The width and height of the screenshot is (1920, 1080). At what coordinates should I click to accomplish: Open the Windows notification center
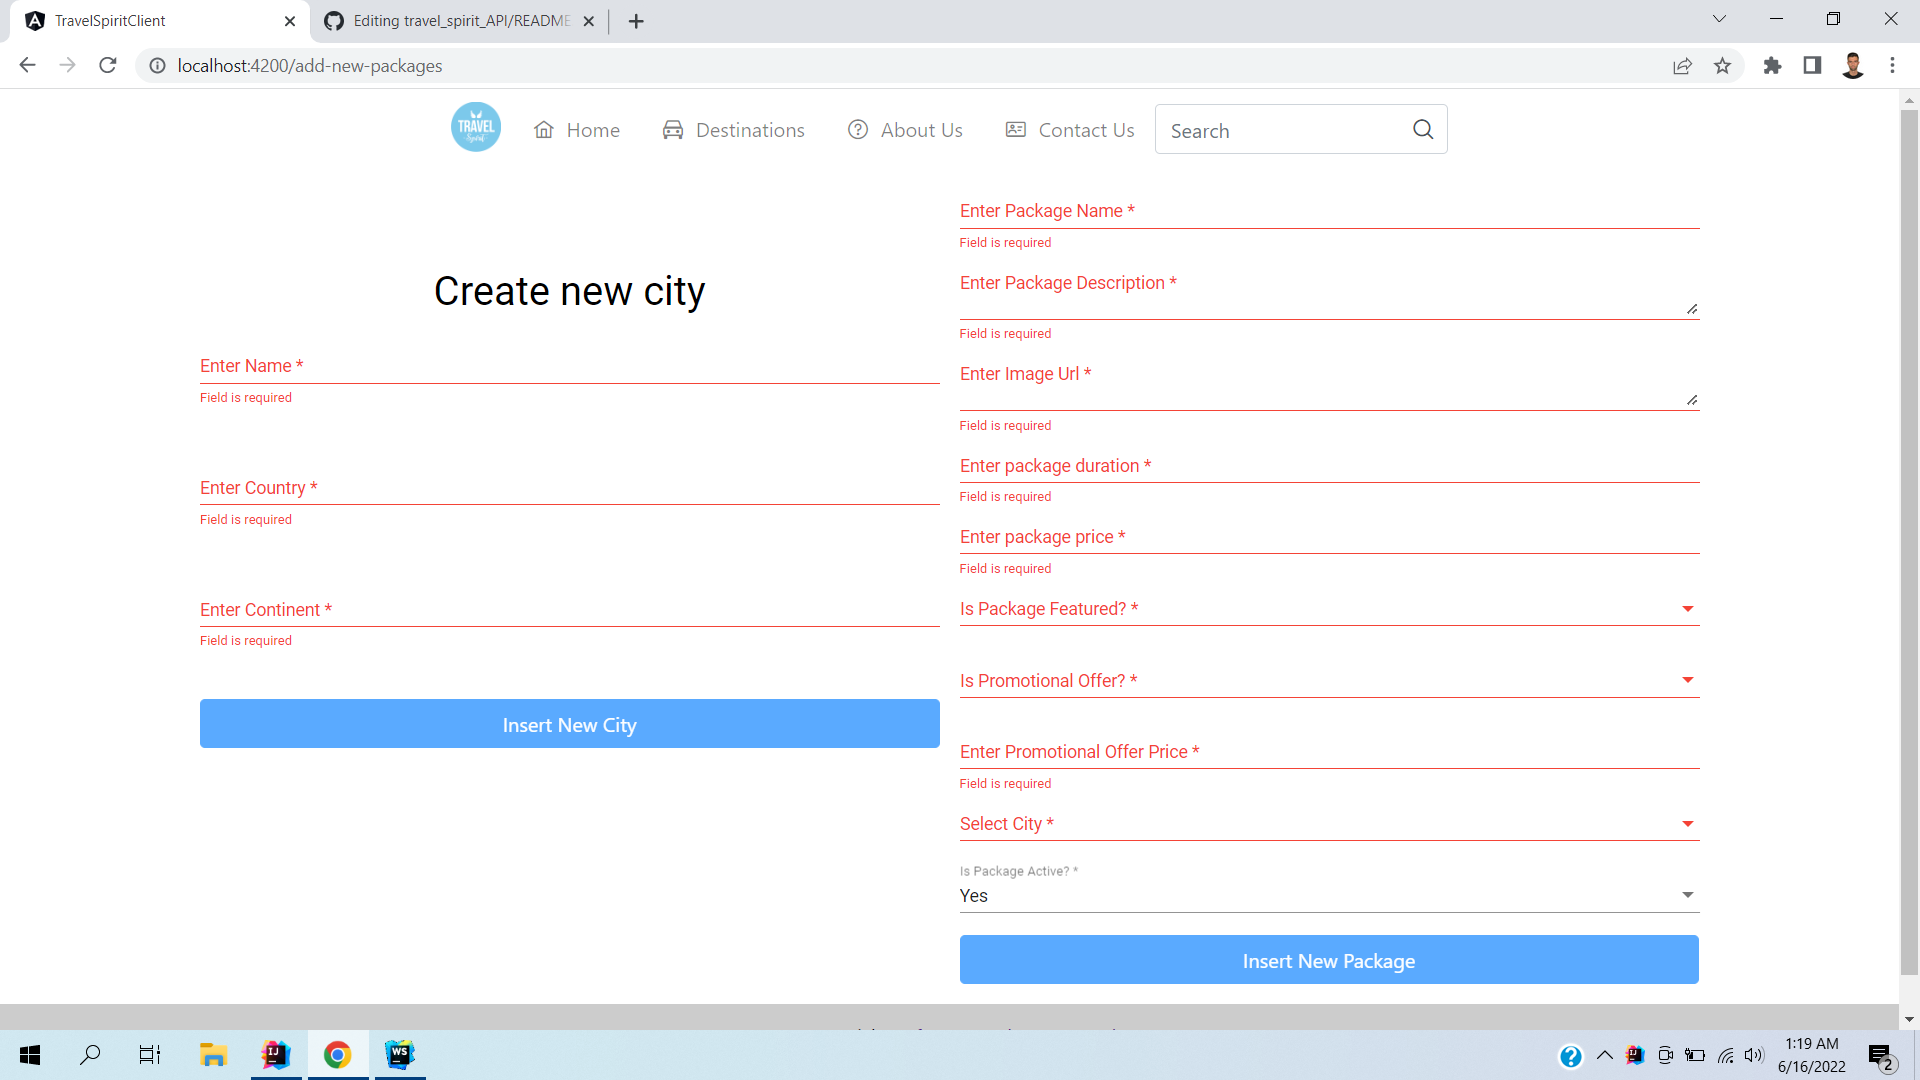(x=1881, y=1056)
